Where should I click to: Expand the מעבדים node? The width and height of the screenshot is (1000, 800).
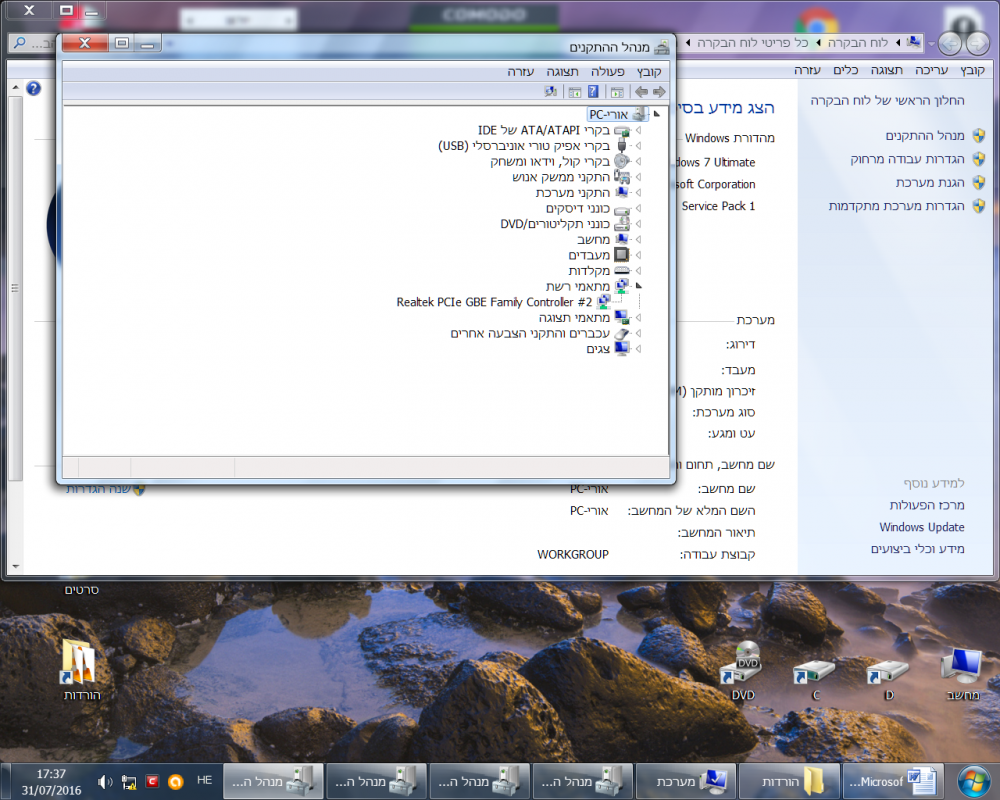(x=638, y=255)
